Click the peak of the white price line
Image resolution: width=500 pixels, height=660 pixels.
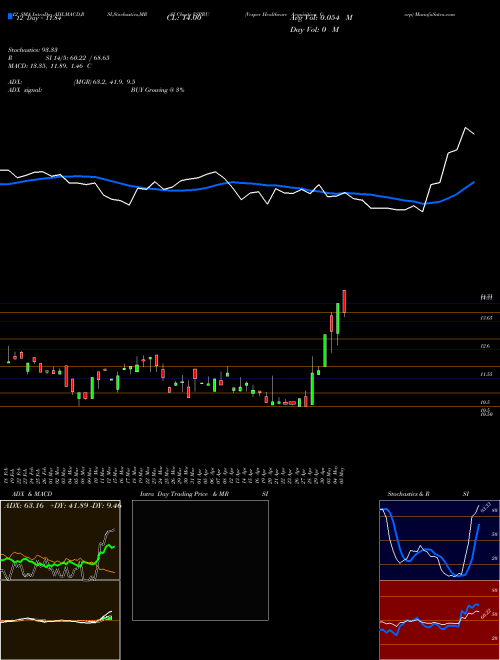tap(465, 127)
